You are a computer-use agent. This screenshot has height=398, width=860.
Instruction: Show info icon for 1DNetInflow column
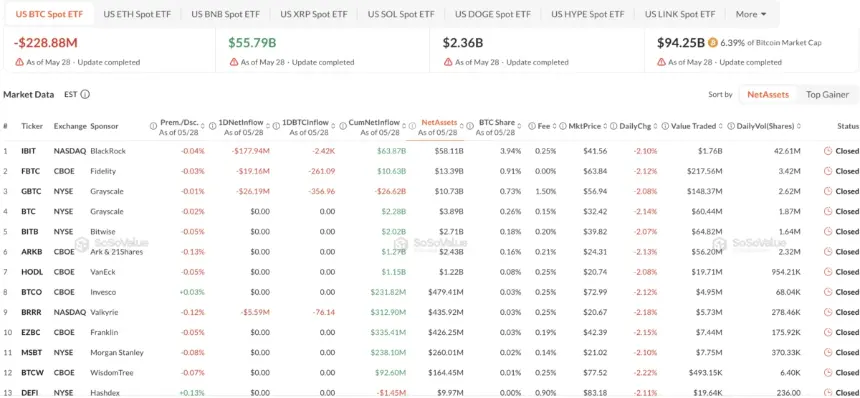(214, 126)
